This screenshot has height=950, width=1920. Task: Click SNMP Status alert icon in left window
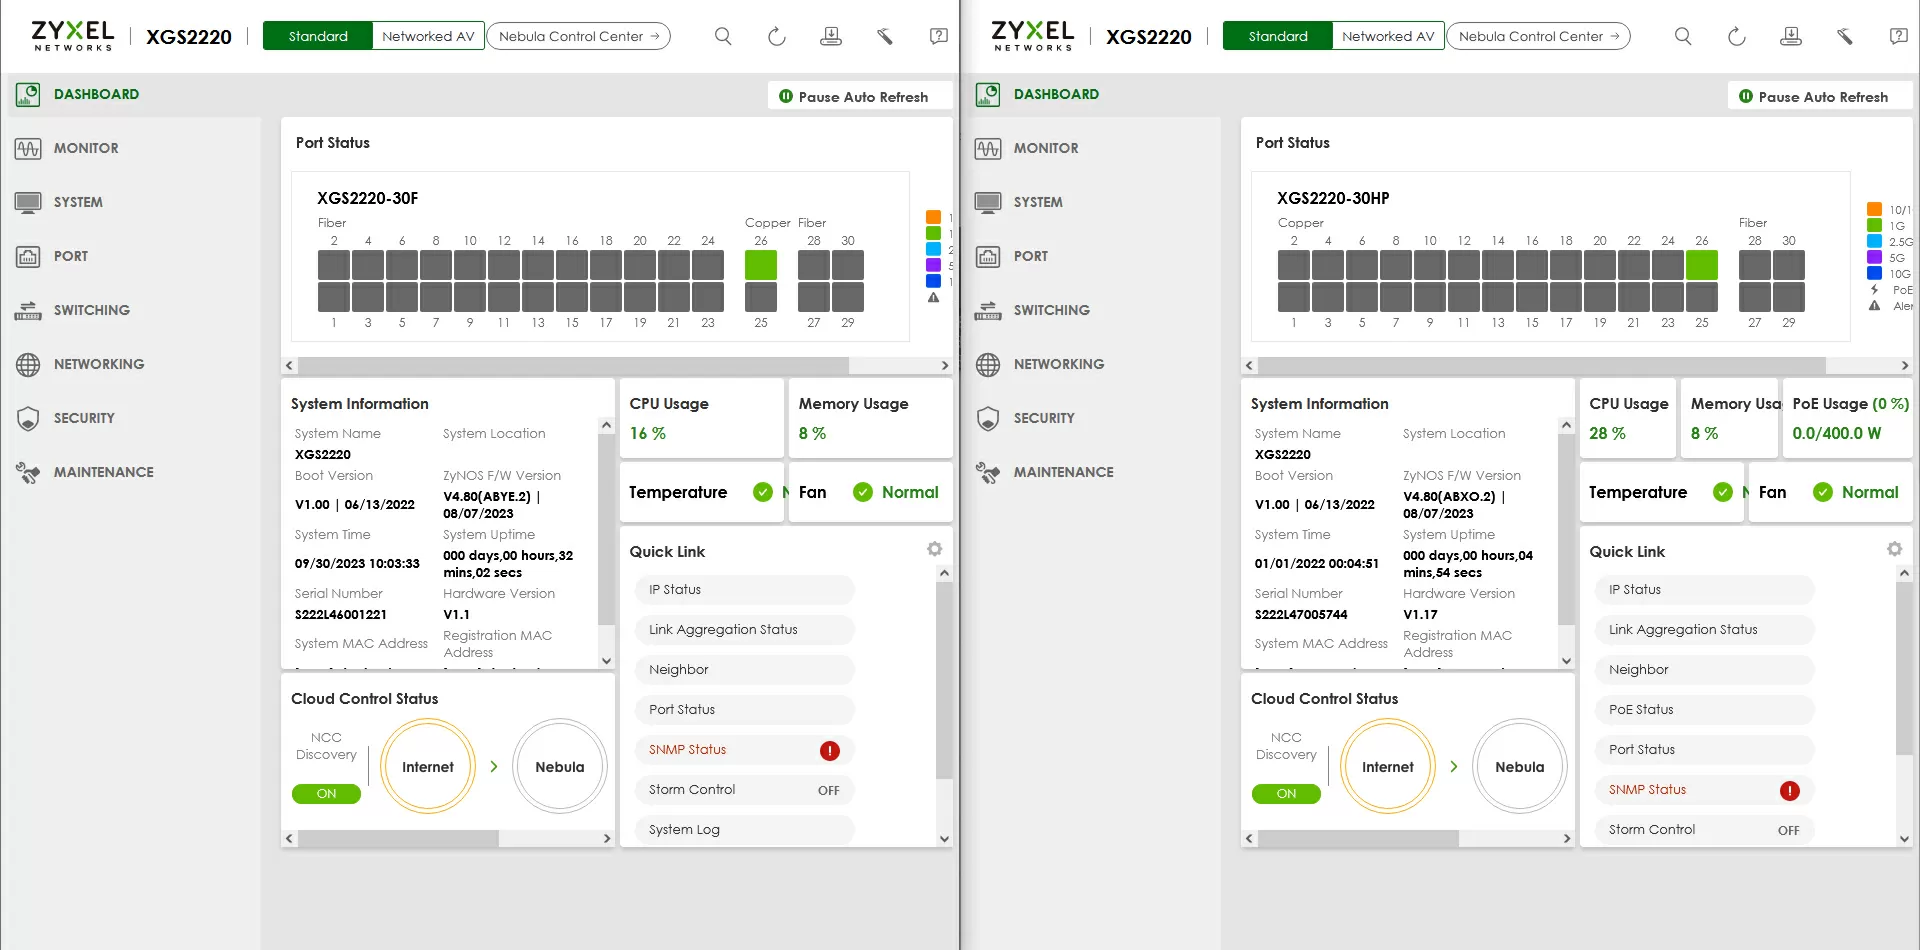tap(830, 751)
